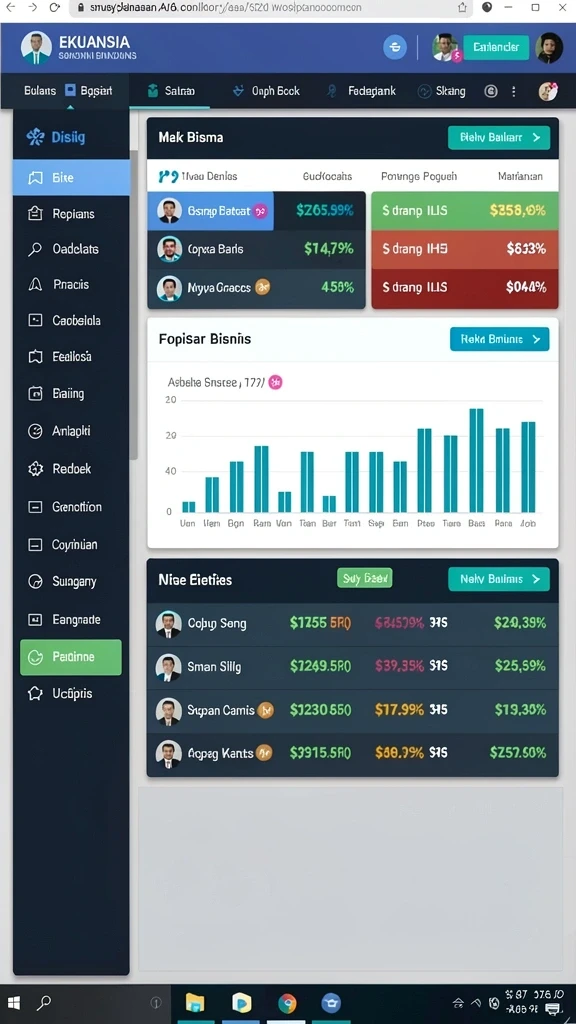Click the Sungany sidebar icon

coord(35,581)
